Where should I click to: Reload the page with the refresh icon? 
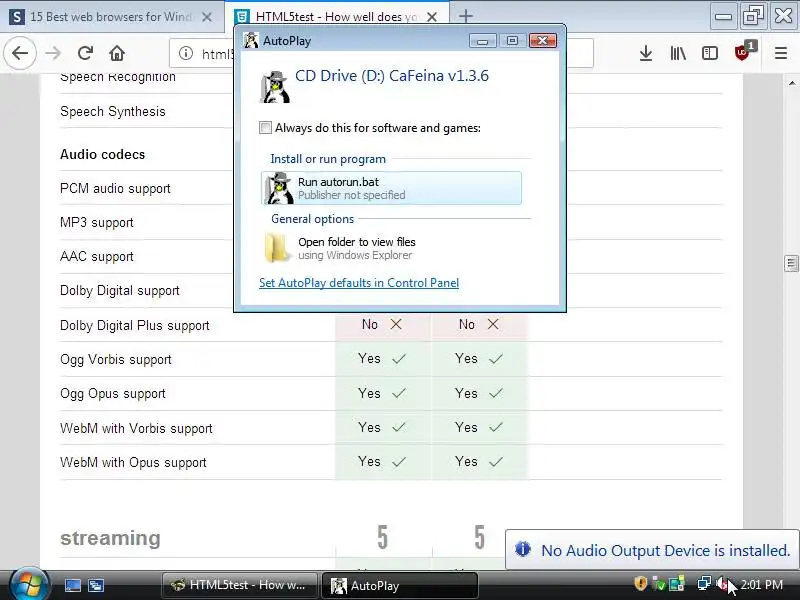click(85, 53)
